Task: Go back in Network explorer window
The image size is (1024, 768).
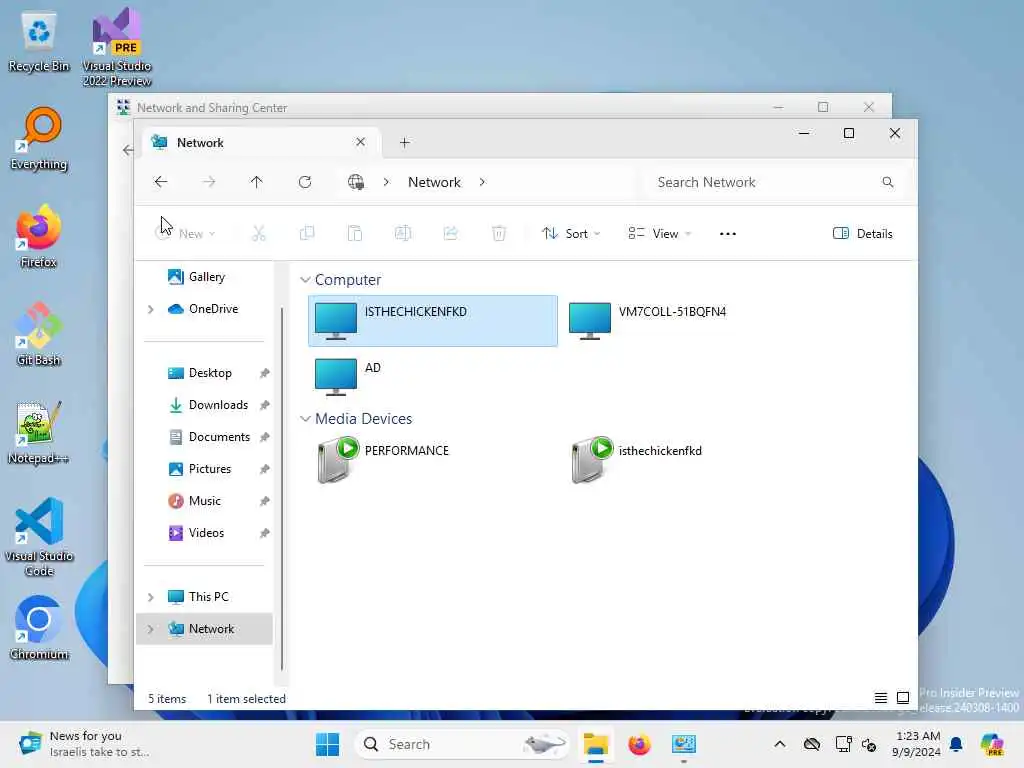Action: [161, 182]
